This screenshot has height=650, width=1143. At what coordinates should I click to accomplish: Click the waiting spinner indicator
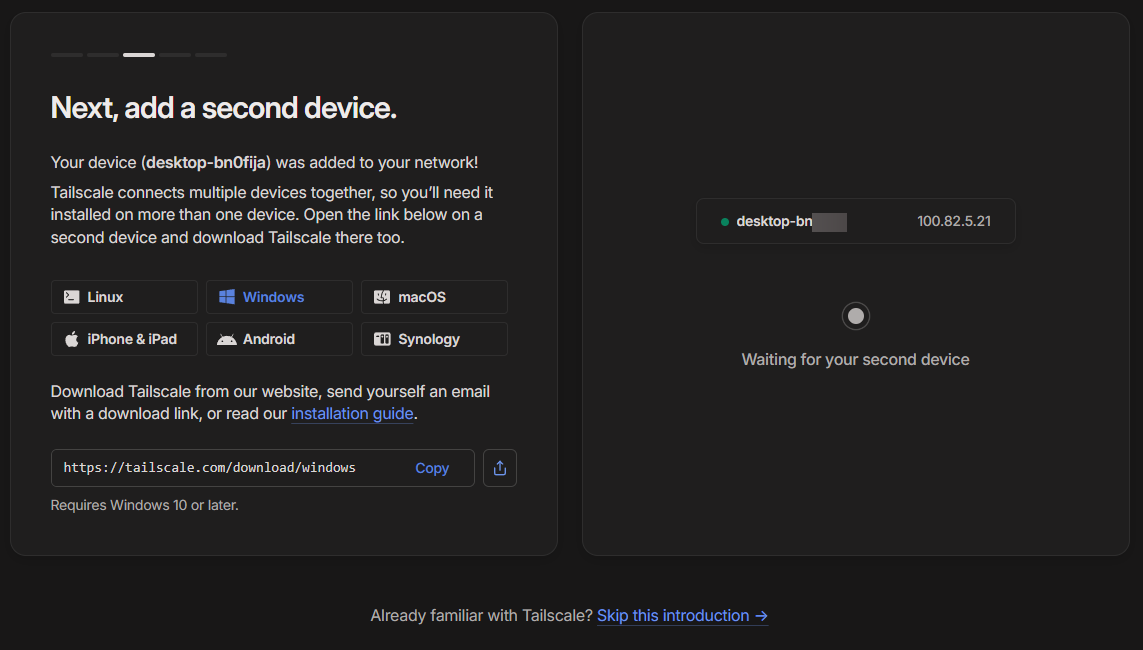click(x=856, y=316)
